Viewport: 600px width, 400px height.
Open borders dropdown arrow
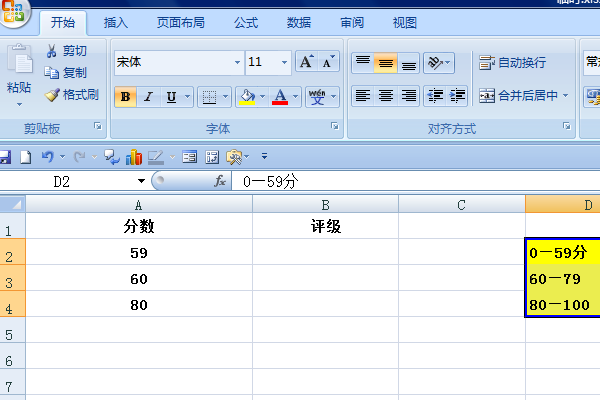click(x=225, y=96)
